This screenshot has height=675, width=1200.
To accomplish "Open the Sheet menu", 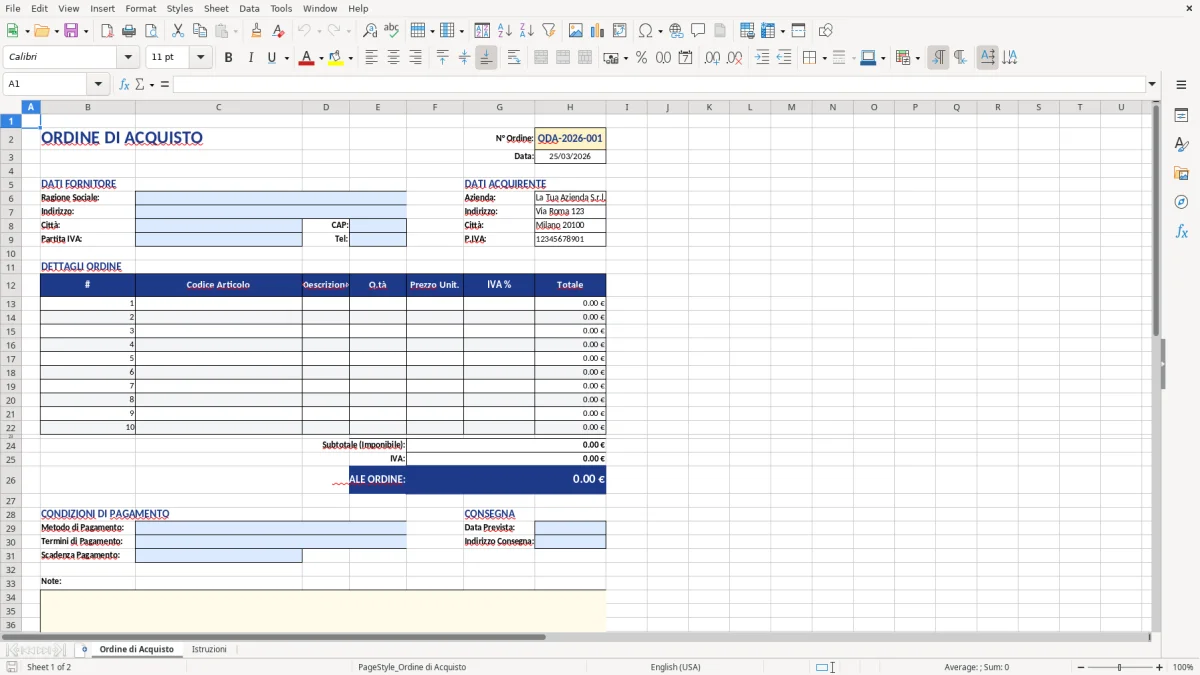I will click(216, 8).
